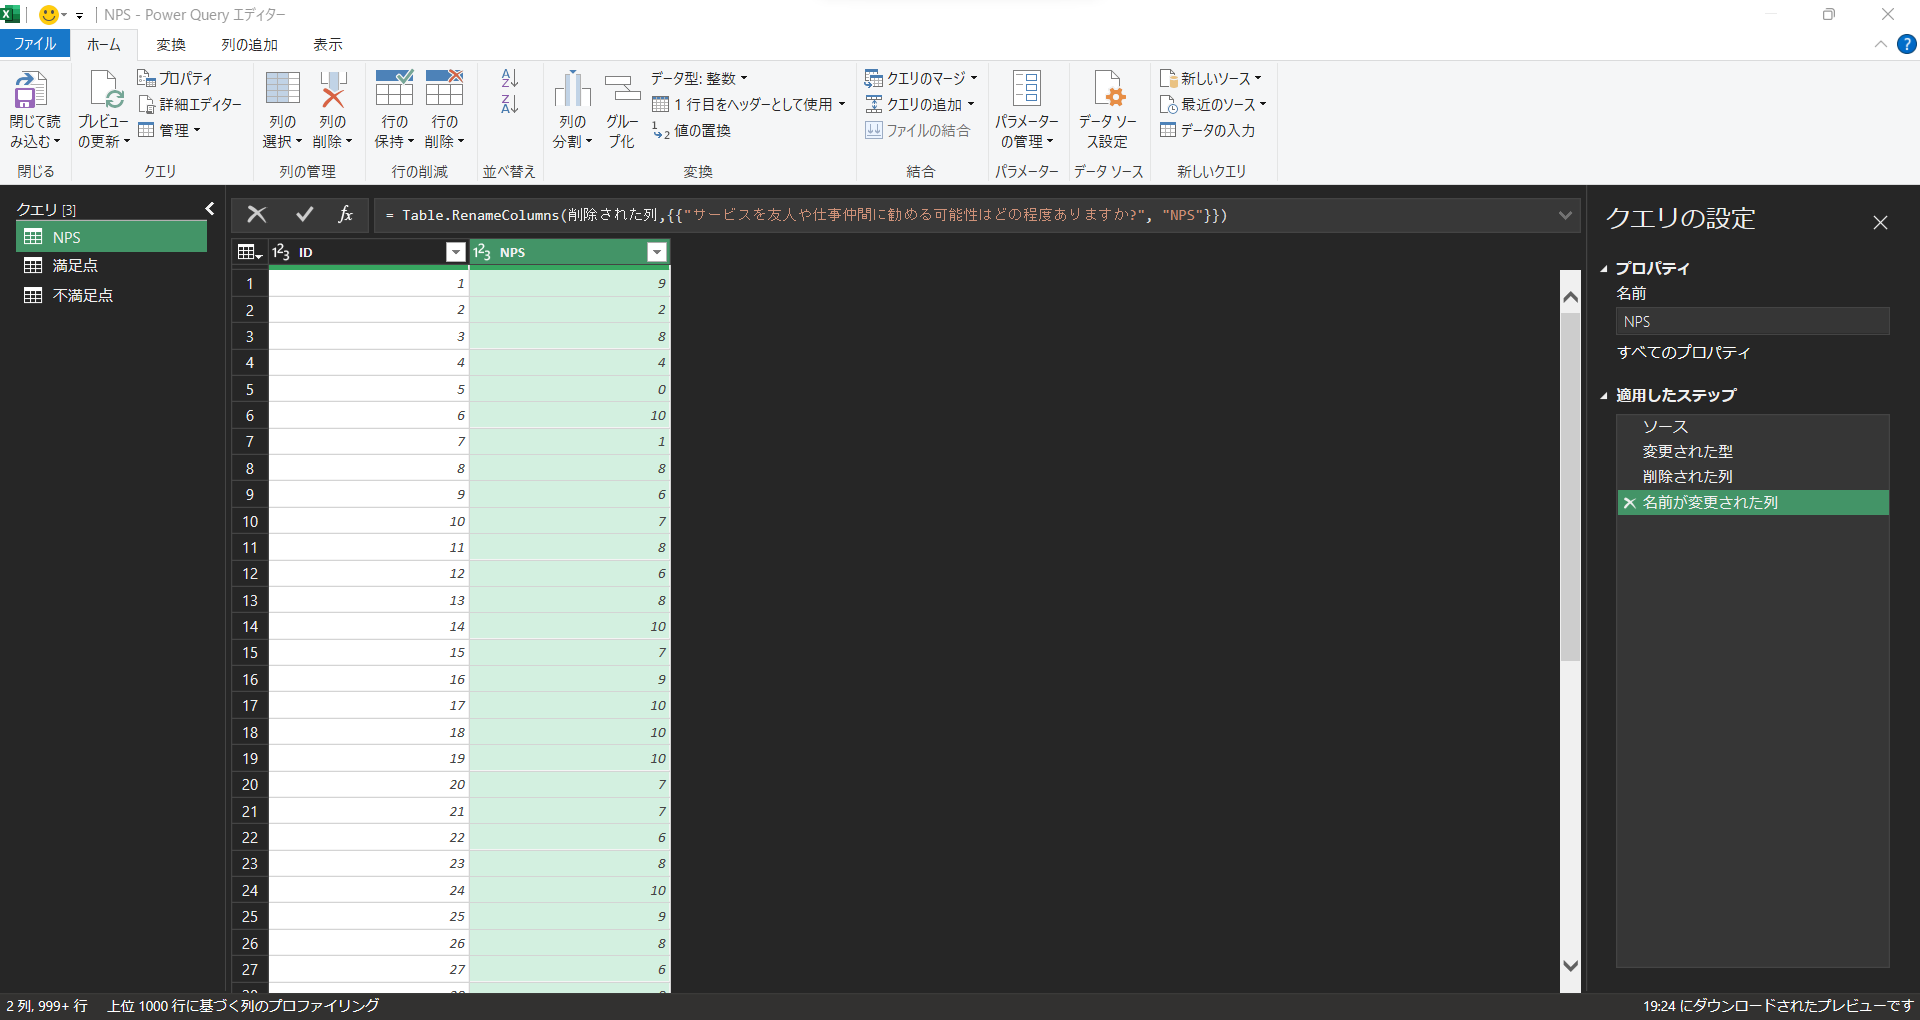Switch to the 列の追加 tab
The width and height of the screenshot is (1920, 1020).
pyautogui.click(x=250, y=45)
